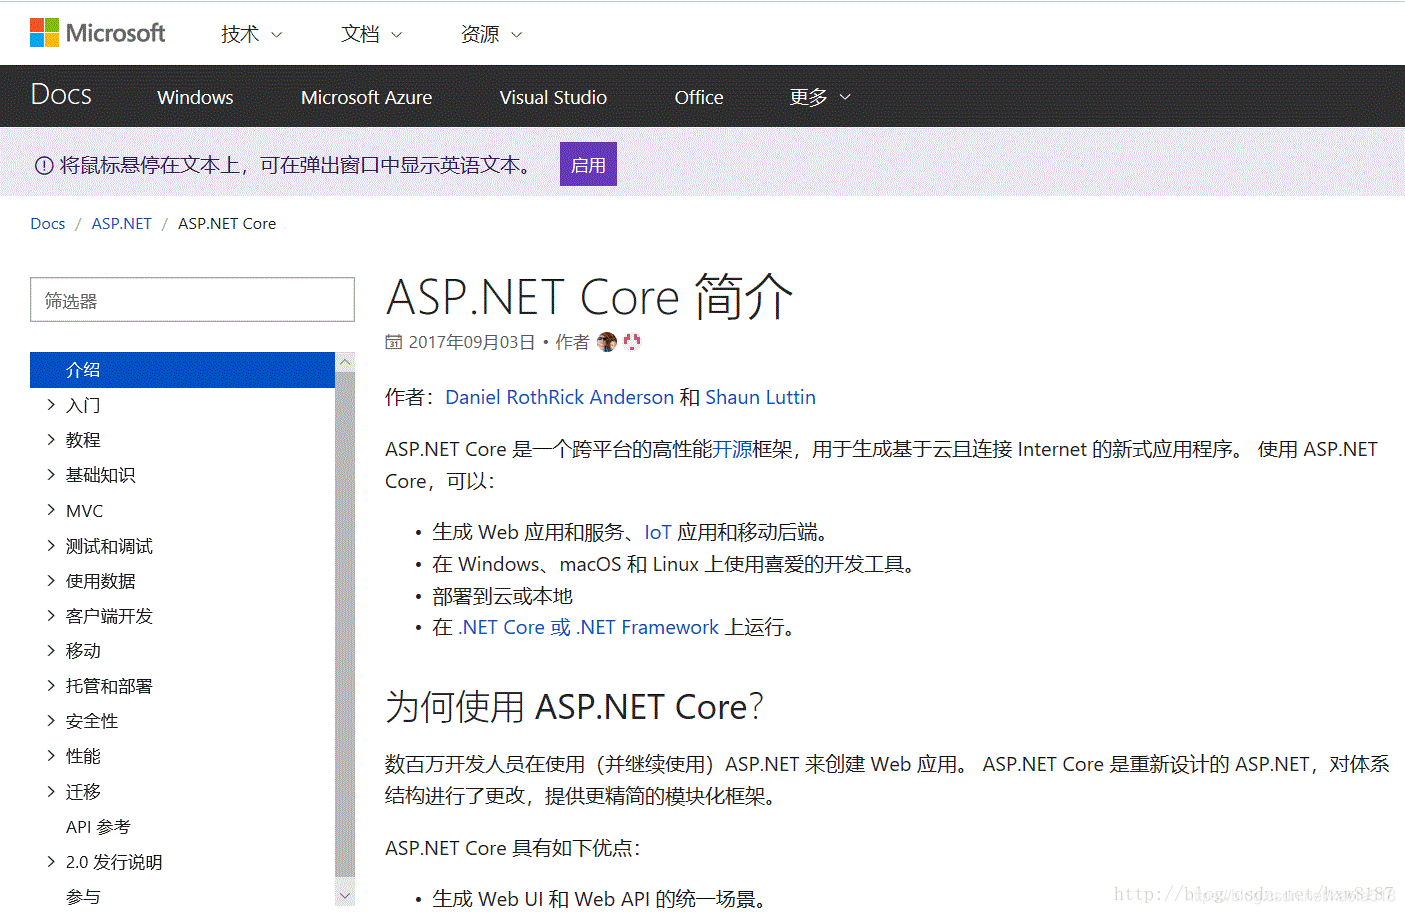Open the 资源 dropdown menu

[491, 33]
